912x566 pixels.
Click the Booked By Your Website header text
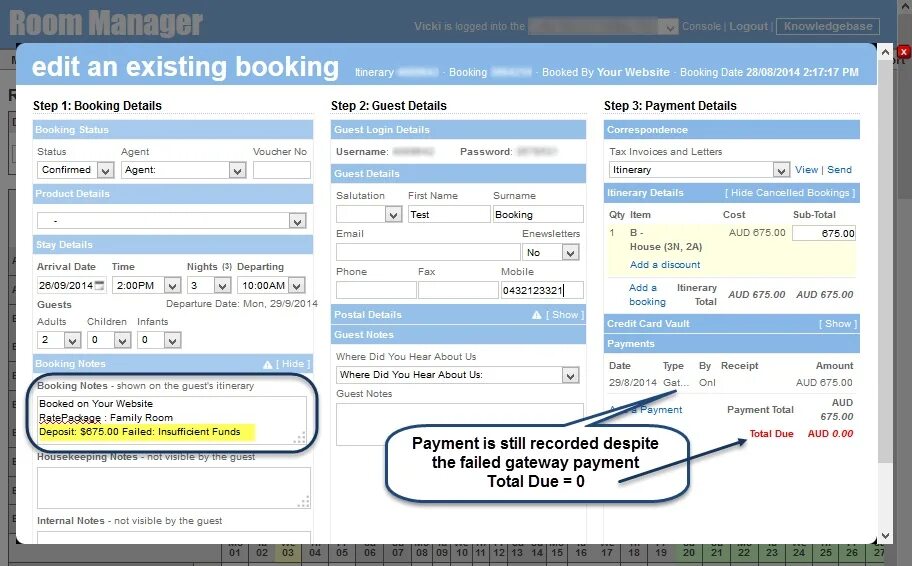click(605, 72)
